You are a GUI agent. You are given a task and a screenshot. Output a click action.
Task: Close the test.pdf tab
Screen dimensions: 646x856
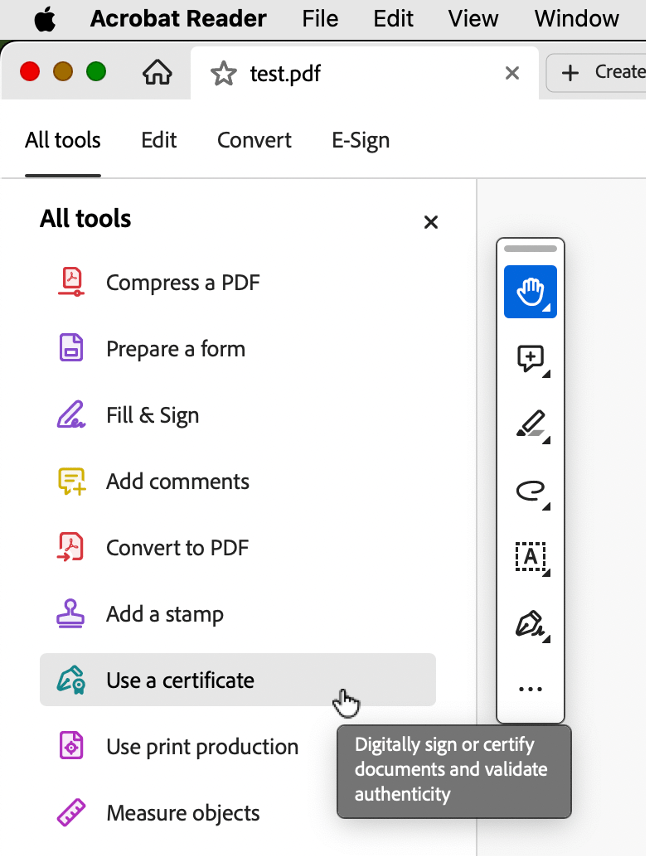[512, 73]
